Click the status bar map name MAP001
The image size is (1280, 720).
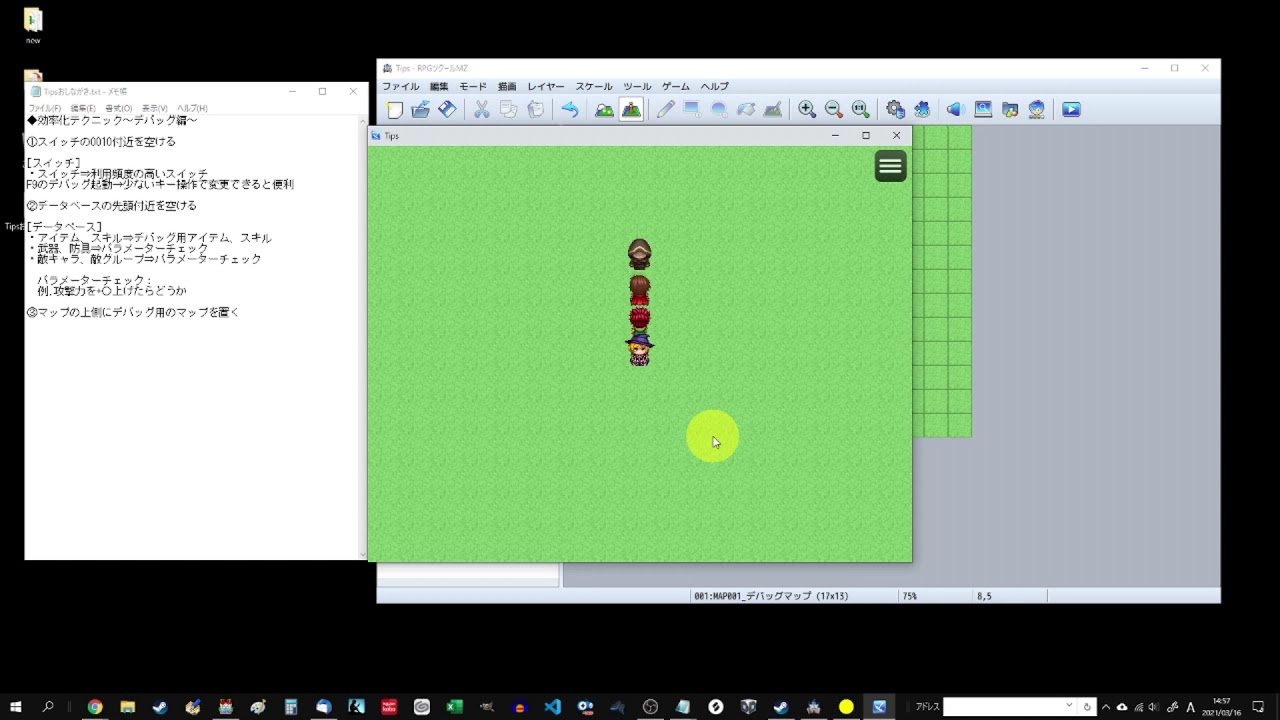coord(771,596)
